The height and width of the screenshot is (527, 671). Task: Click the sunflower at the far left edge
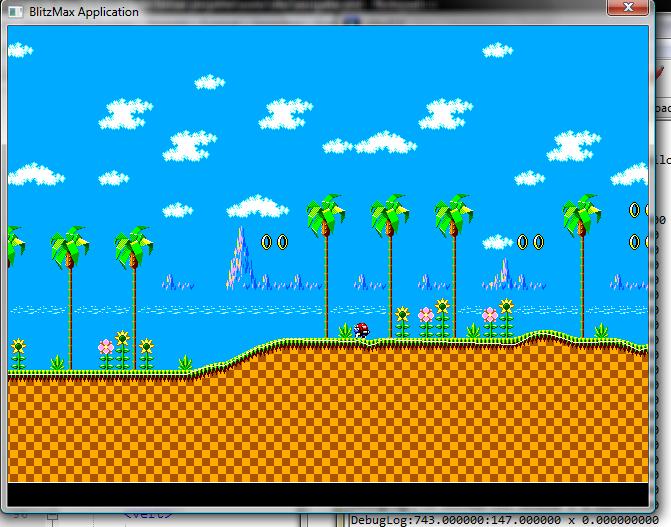point(18,349)
